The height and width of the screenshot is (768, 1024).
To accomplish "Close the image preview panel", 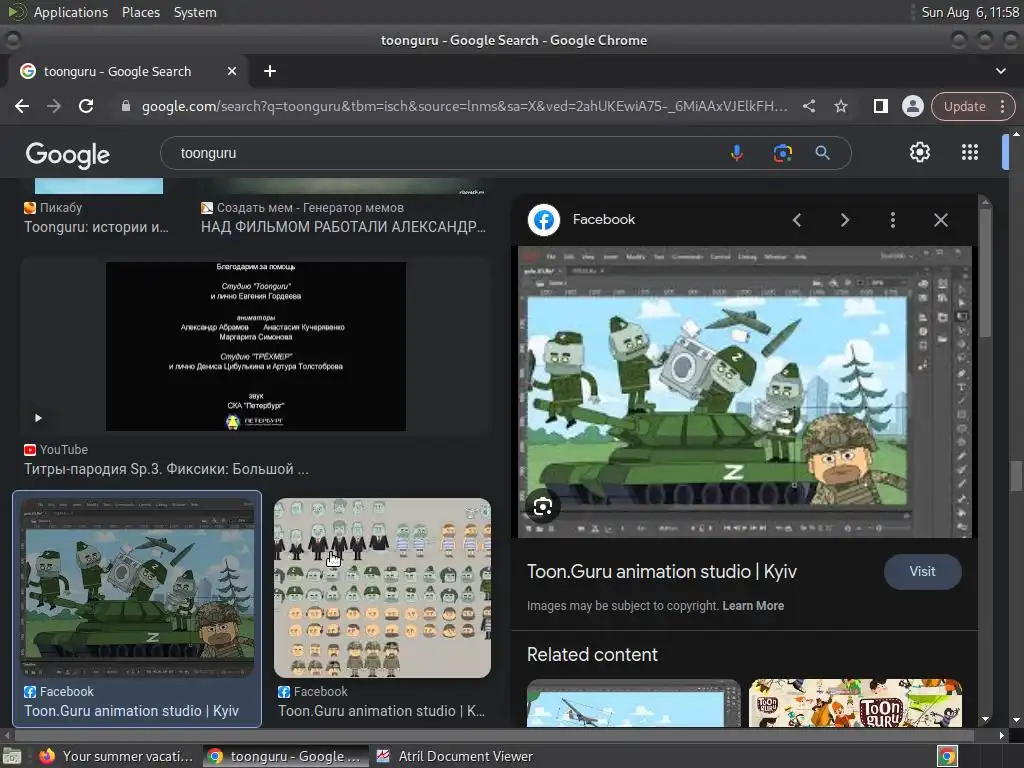I will tap(940, 220).
